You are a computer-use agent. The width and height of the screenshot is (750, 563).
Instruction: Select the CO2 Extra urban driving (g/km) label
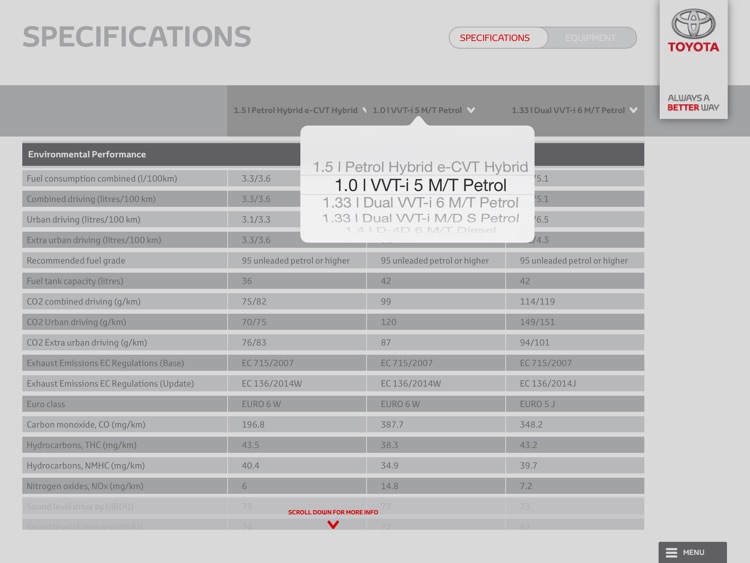click(87, 342)
